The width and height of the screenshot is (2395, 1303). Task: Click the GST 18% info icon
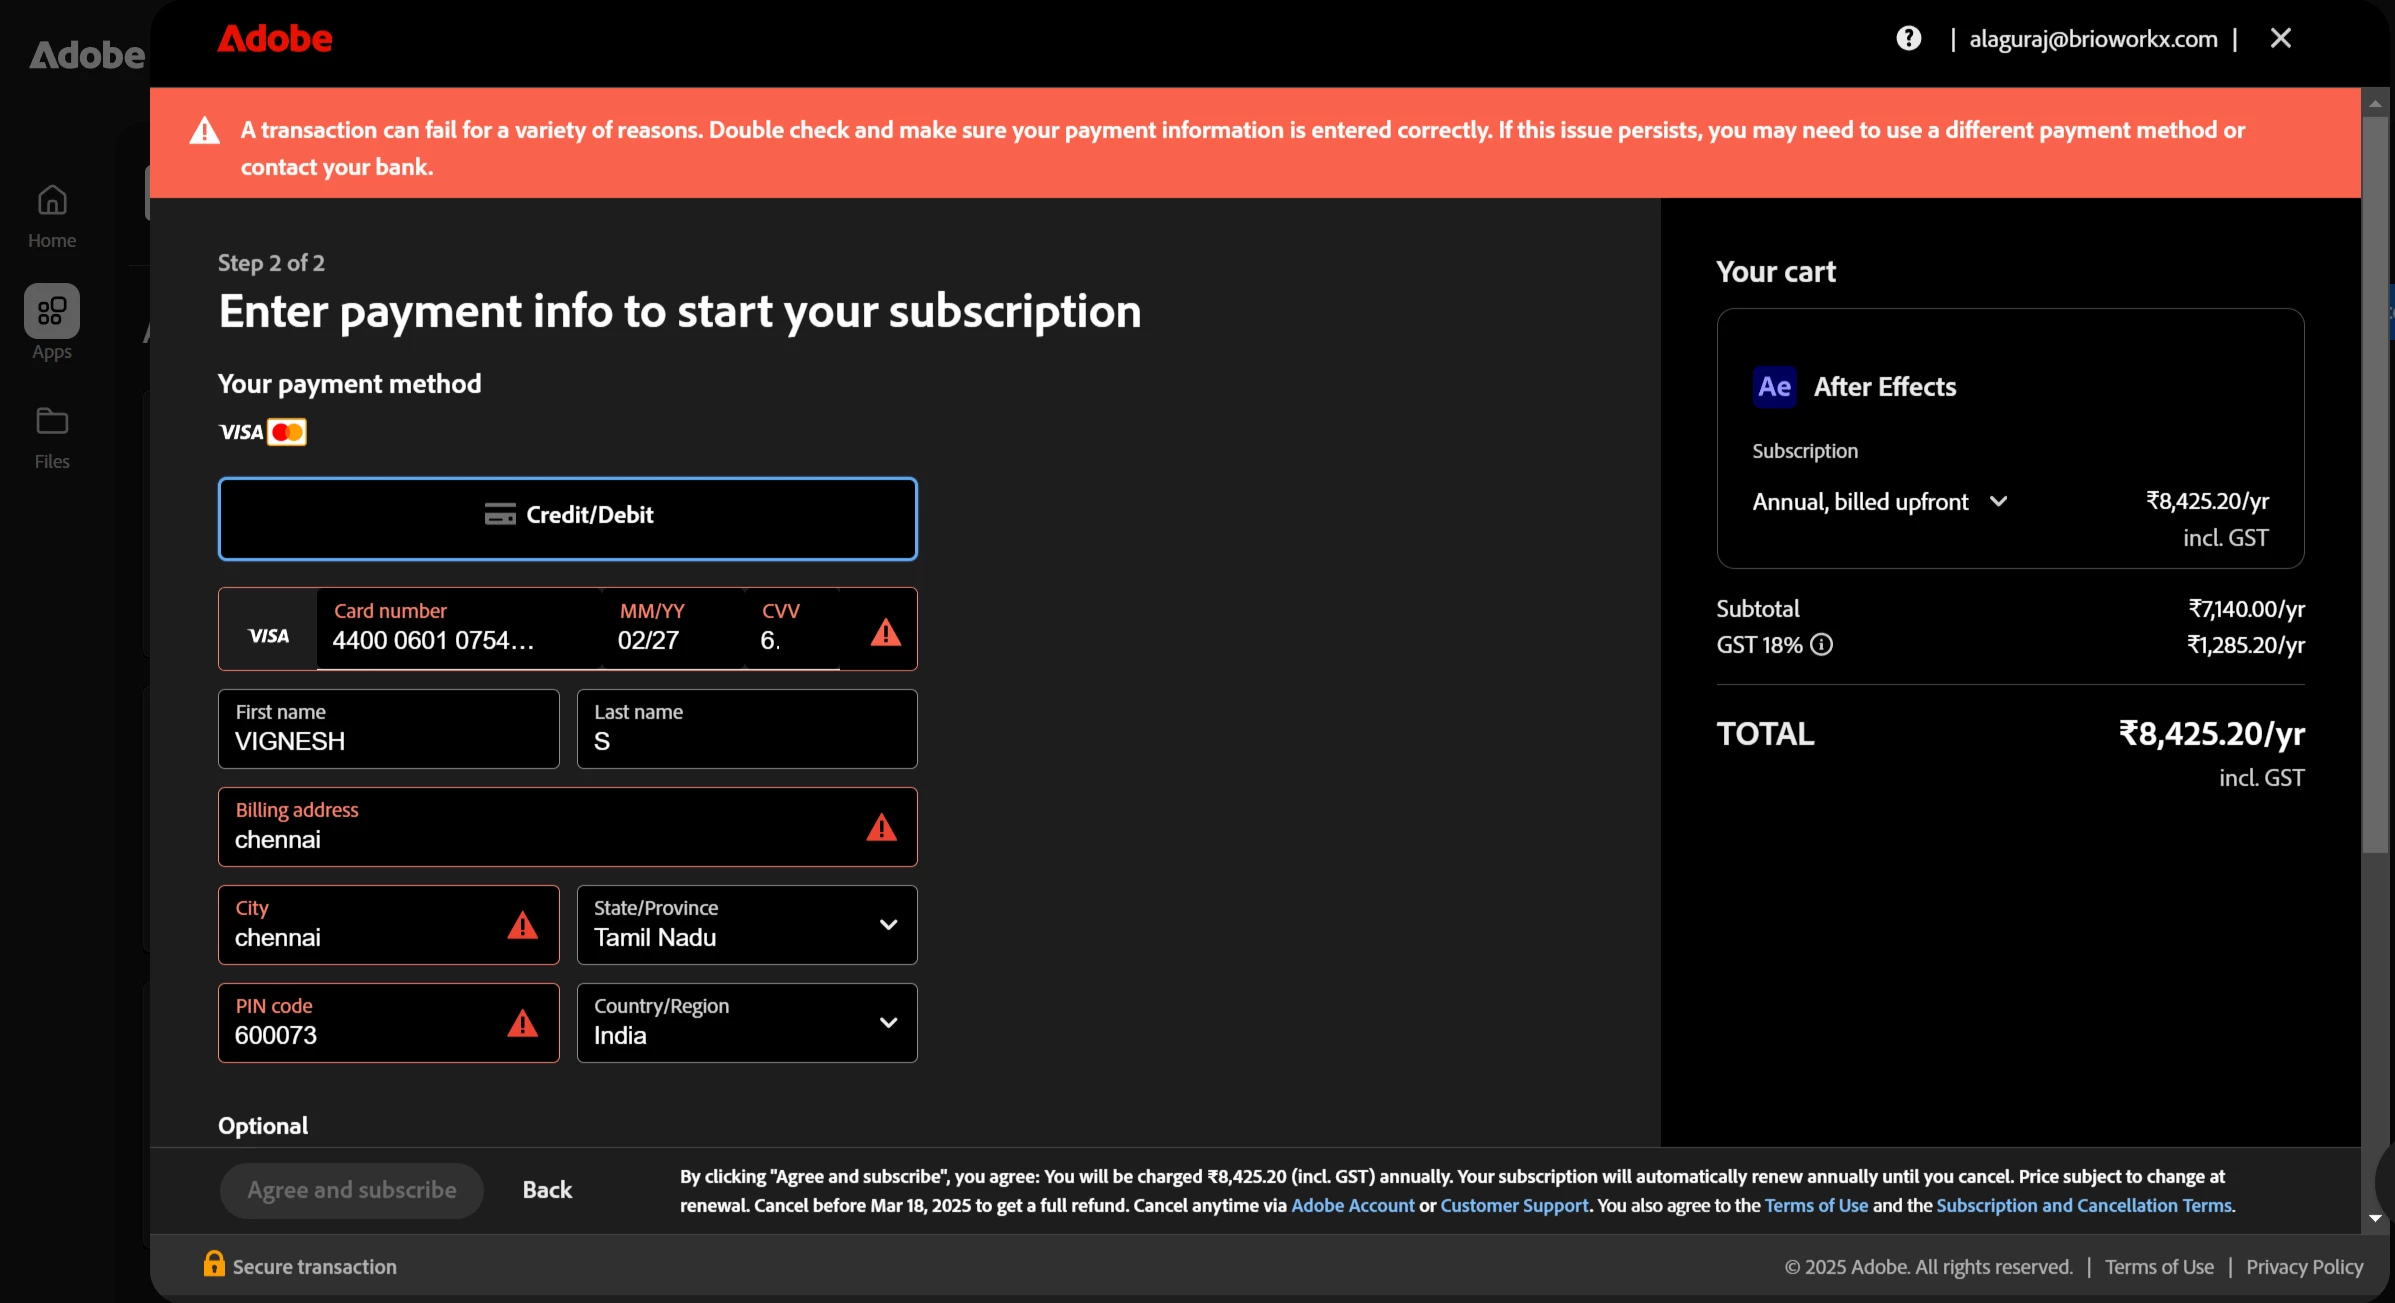click(1822, 645)
